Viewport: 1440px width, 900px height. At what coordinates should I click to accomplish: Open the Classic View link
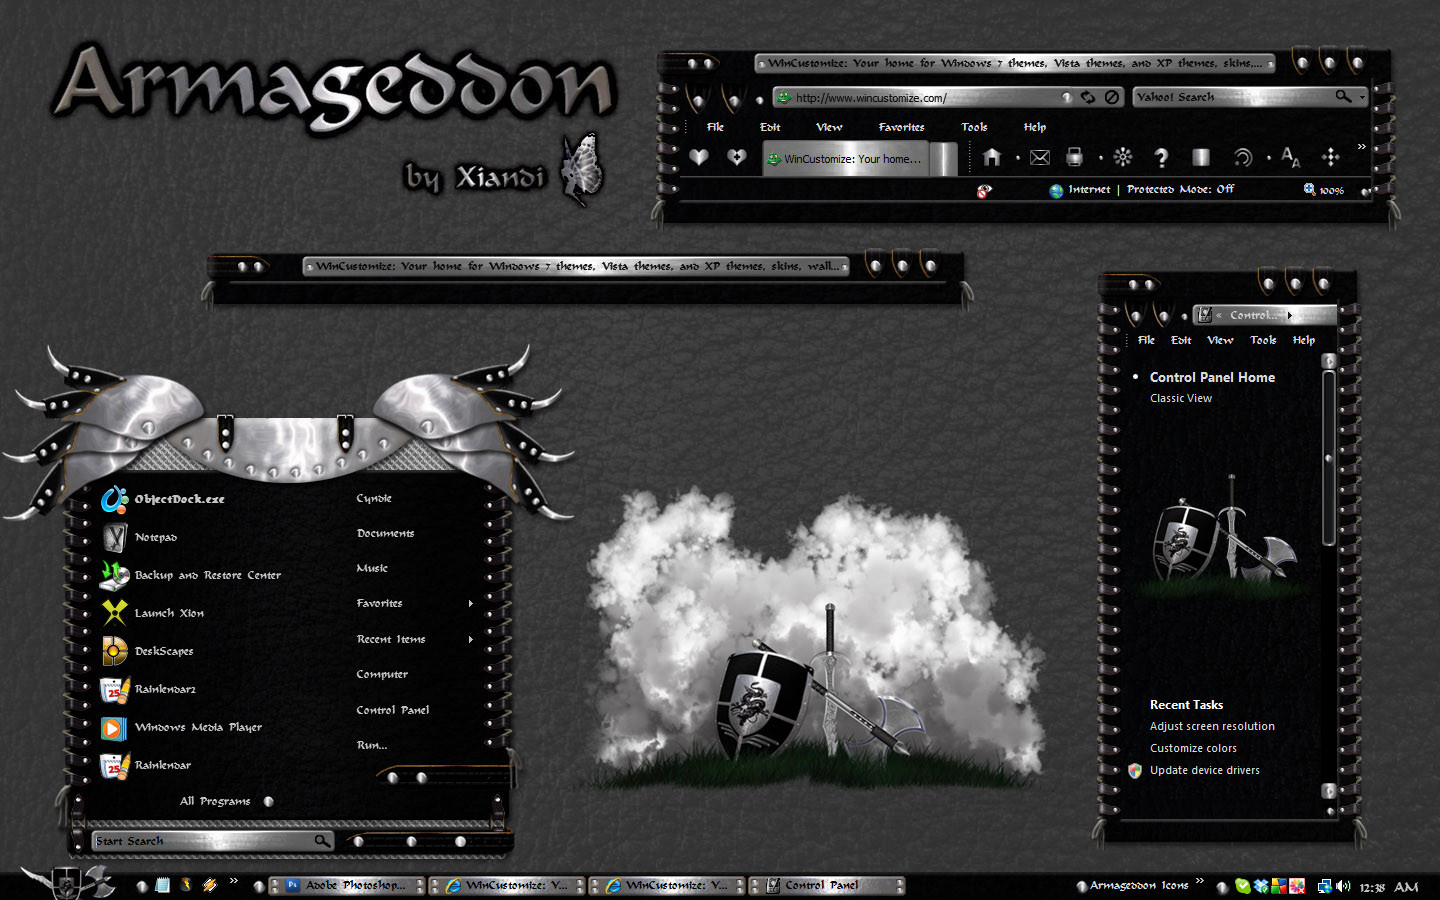tap(1181, 398)
